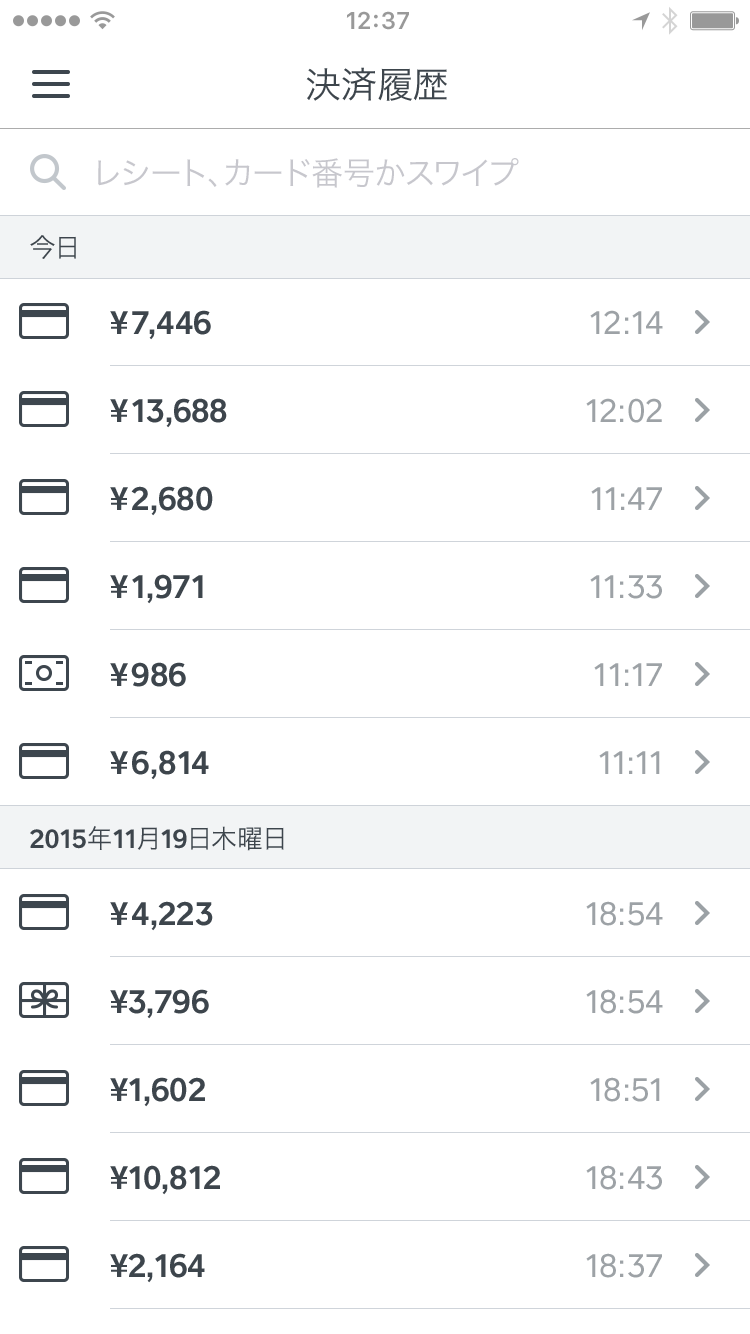Tap the search magnifier icon

pos(48,172)
